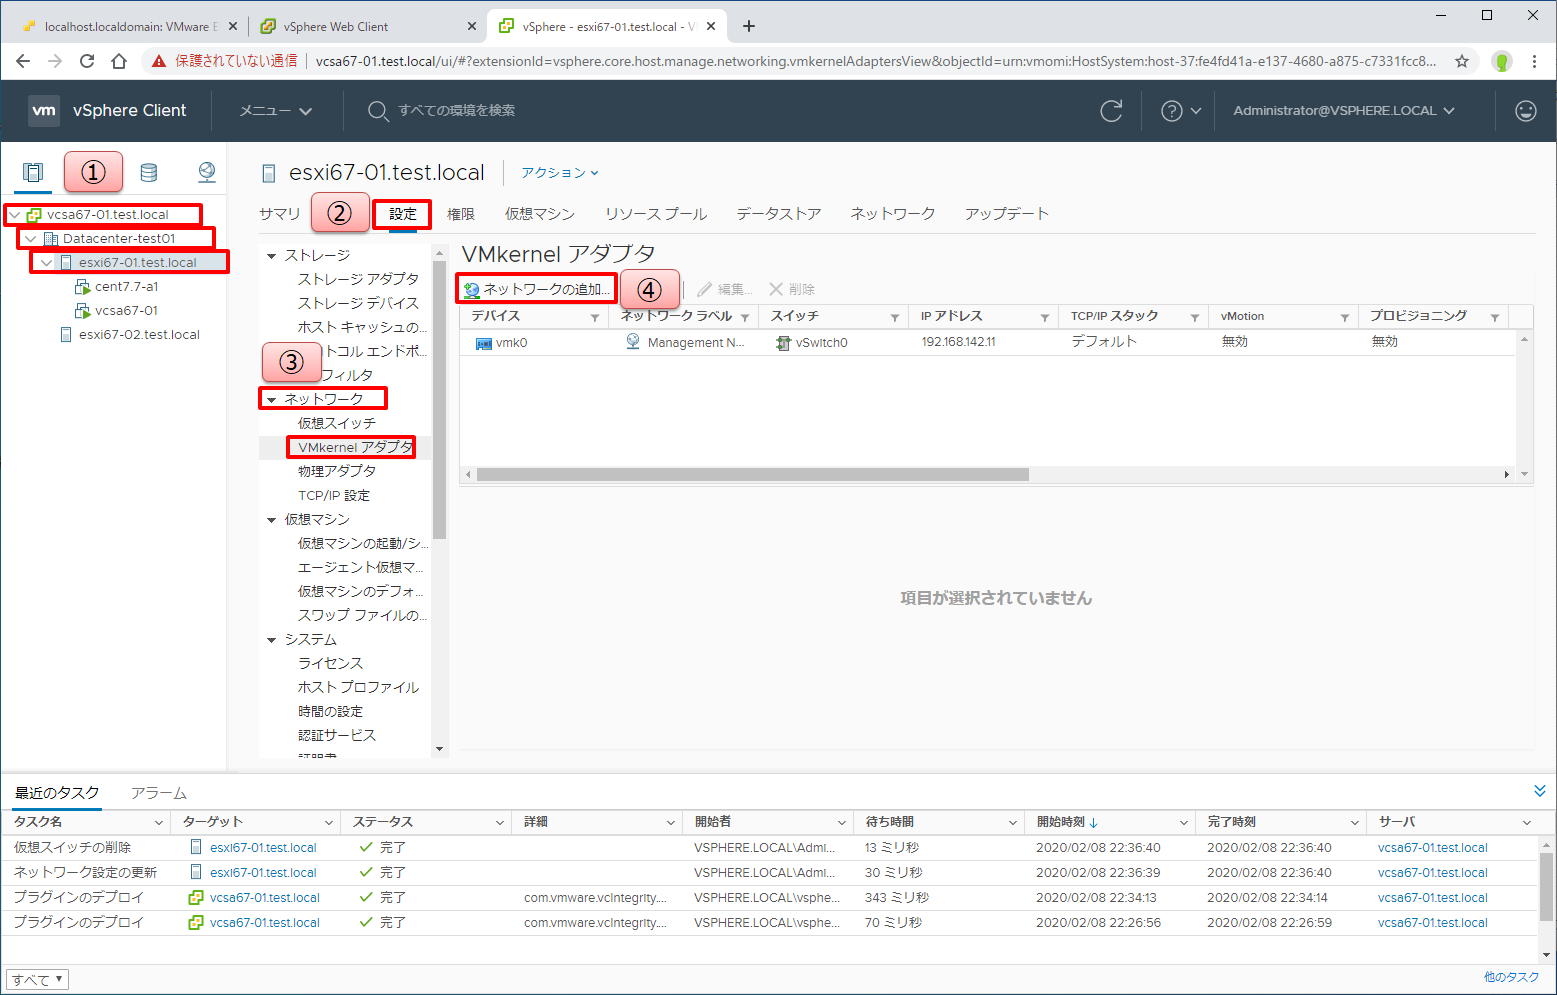1557x995 pixels.
Task: Open the Storage inventory view icon
Action: [x=149, y=172]
